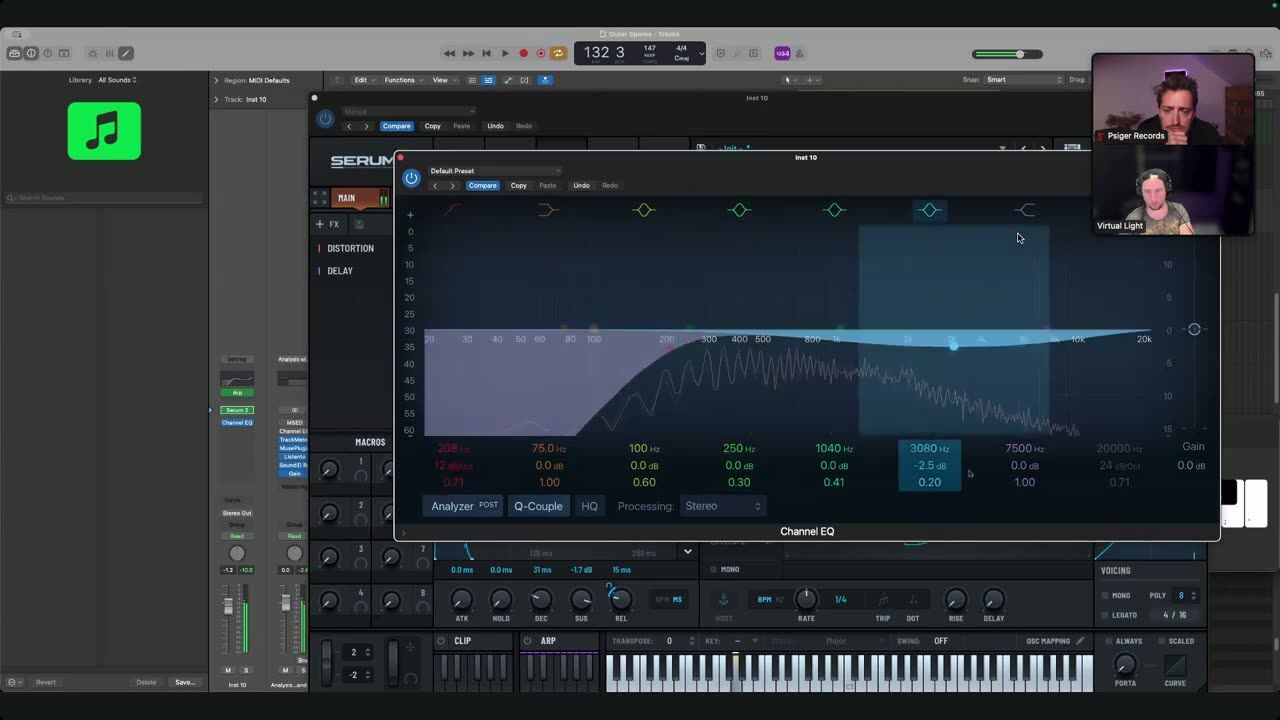Expand the Track Inst 10 disclosure

click(216, 99)
